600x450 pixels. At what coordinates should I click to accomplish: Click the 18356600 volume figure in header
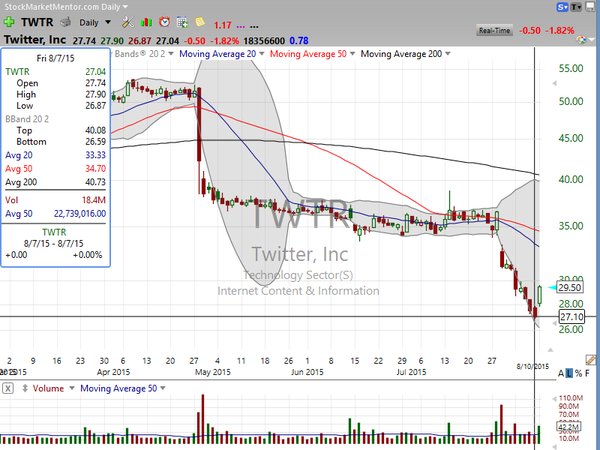pos(264,41)
